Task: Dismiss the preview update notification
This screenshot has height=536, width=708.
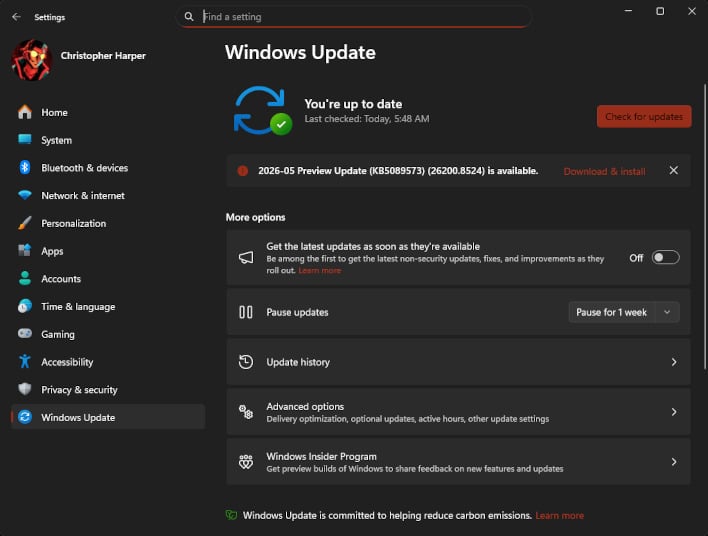Action: point(674,170)
